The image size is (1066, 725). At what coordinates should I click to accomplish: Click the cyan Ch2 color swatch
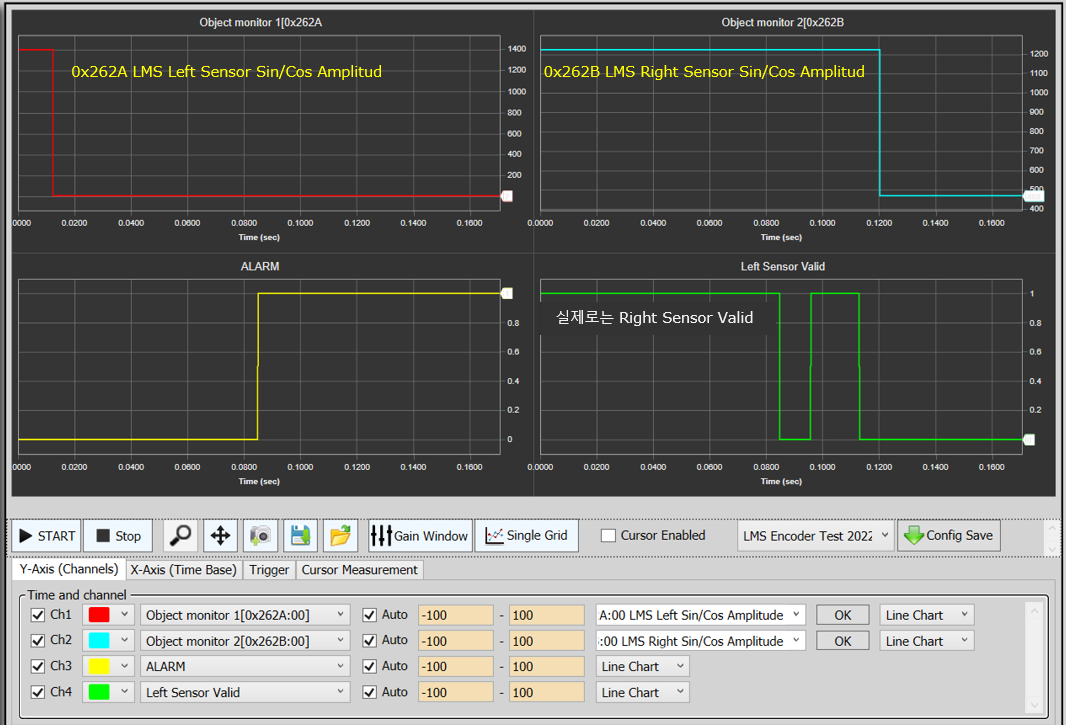99,641
